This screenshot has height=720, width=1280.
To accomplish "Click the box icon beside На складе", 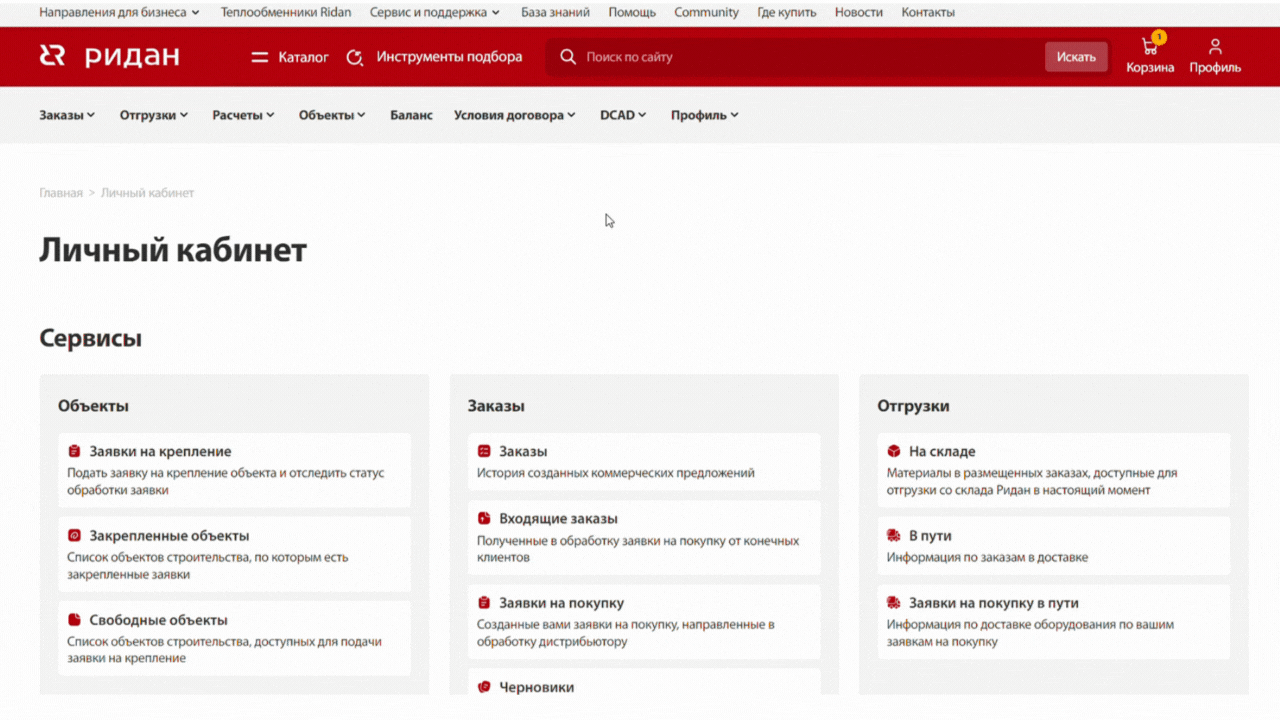I will (x=894, y=451).
